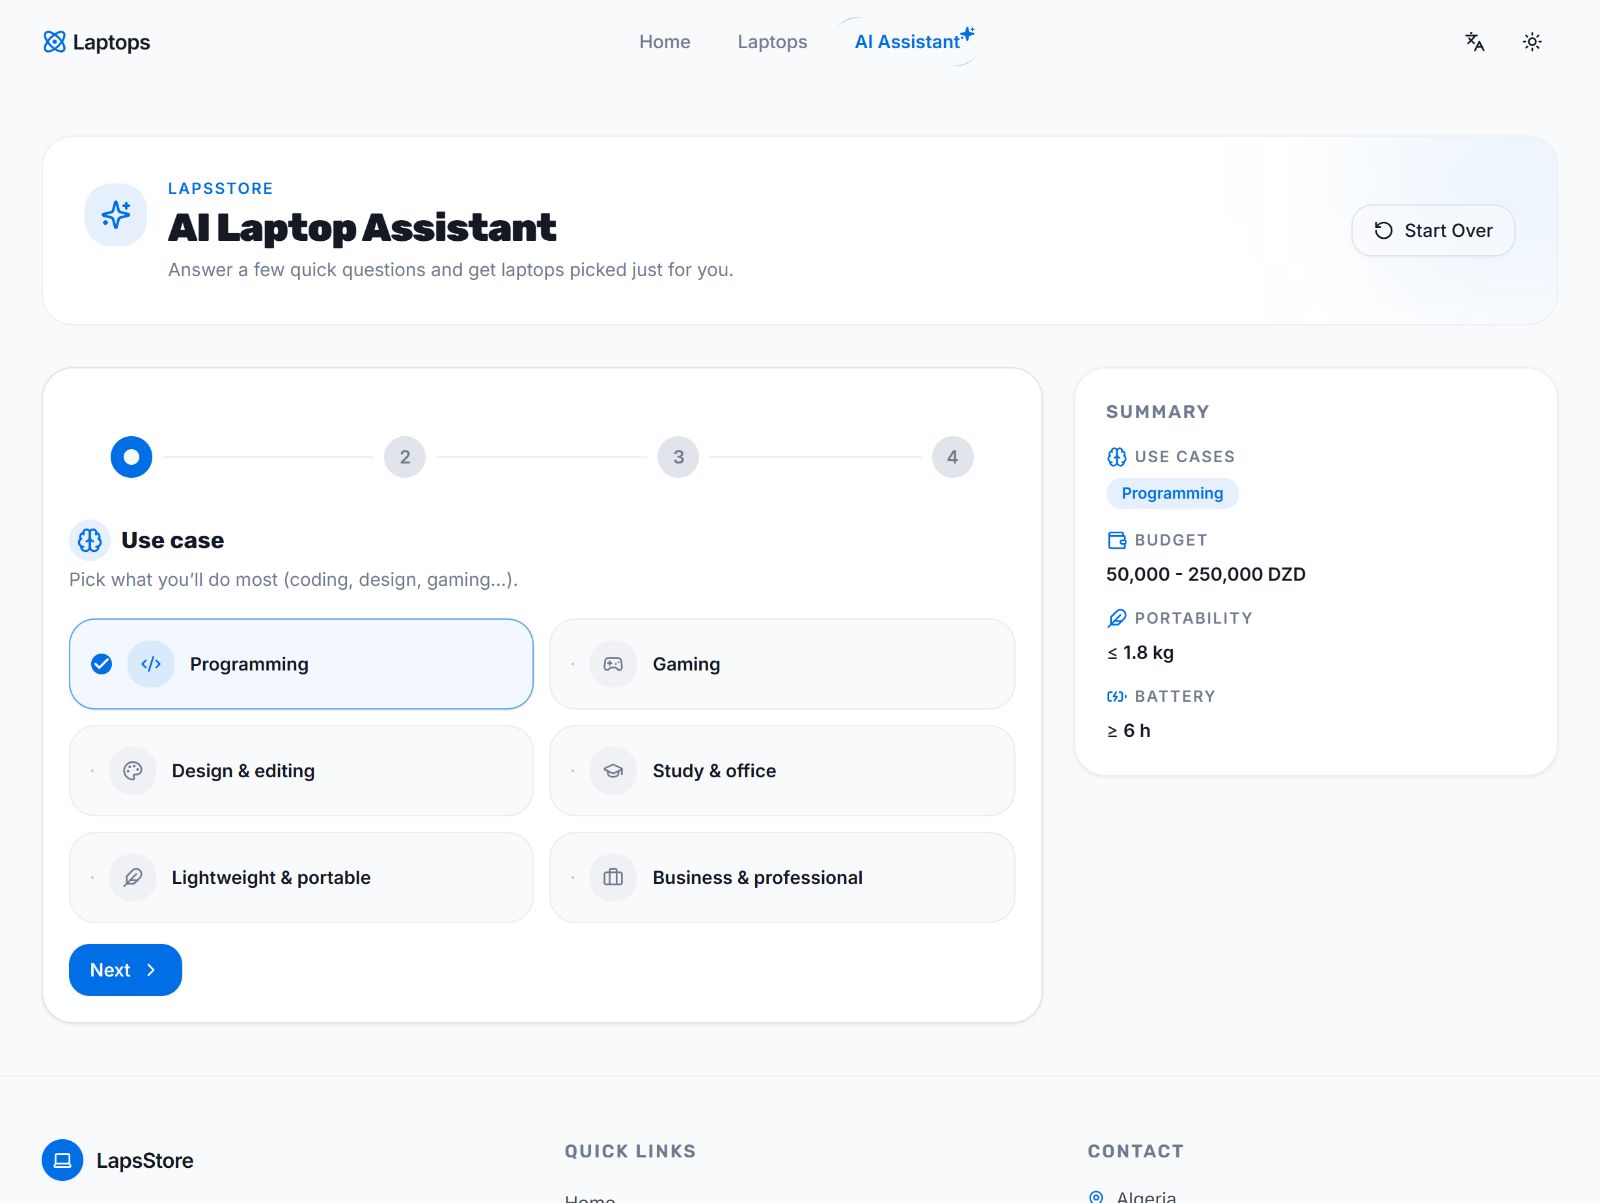The height and width of the screenshot is (1203, 1600).
Task: Click the briefcase icon on Business & professional
Action: [613, 878]
